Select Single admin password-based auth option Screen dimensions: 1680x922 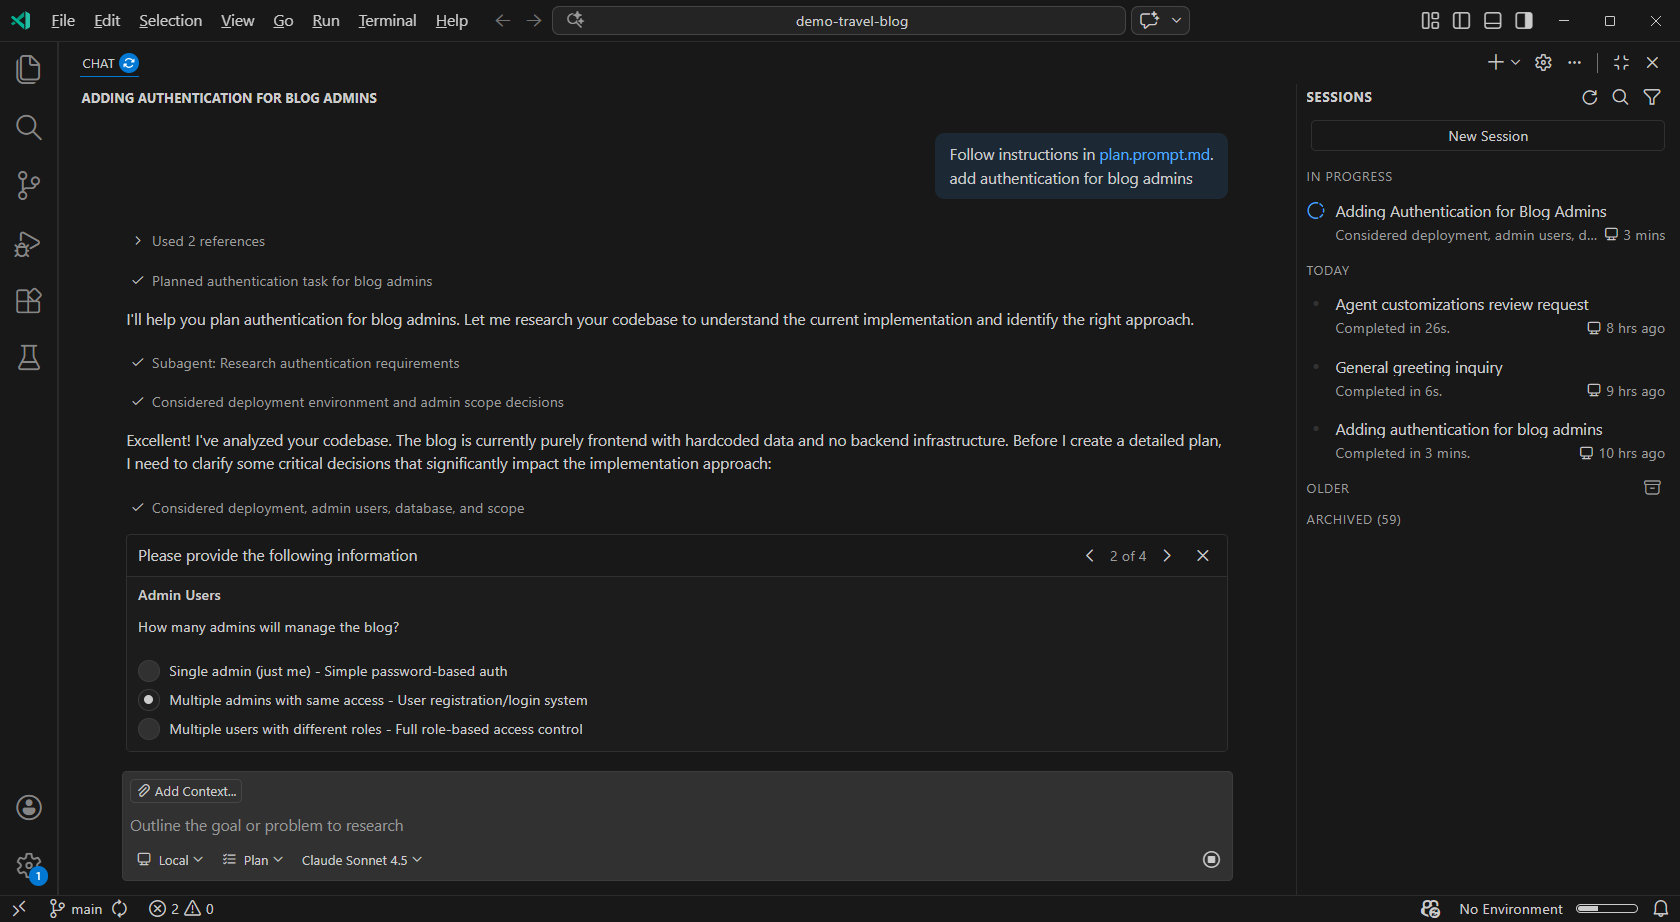(x=148, y=671)
